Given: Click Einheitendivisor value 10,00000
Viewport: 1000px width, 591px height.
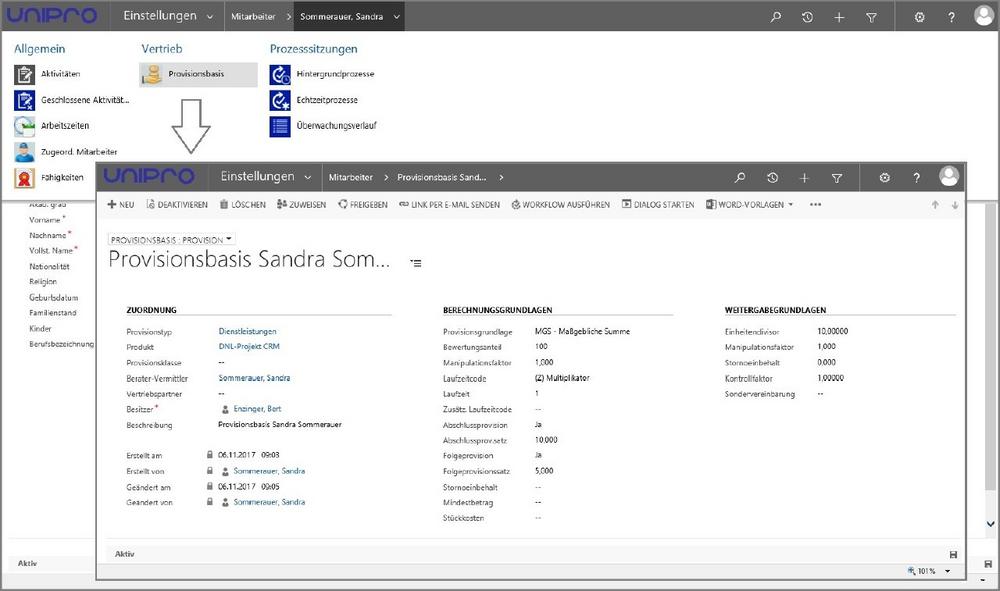Looking at the screenshot, I should click(x=833, y=332).
